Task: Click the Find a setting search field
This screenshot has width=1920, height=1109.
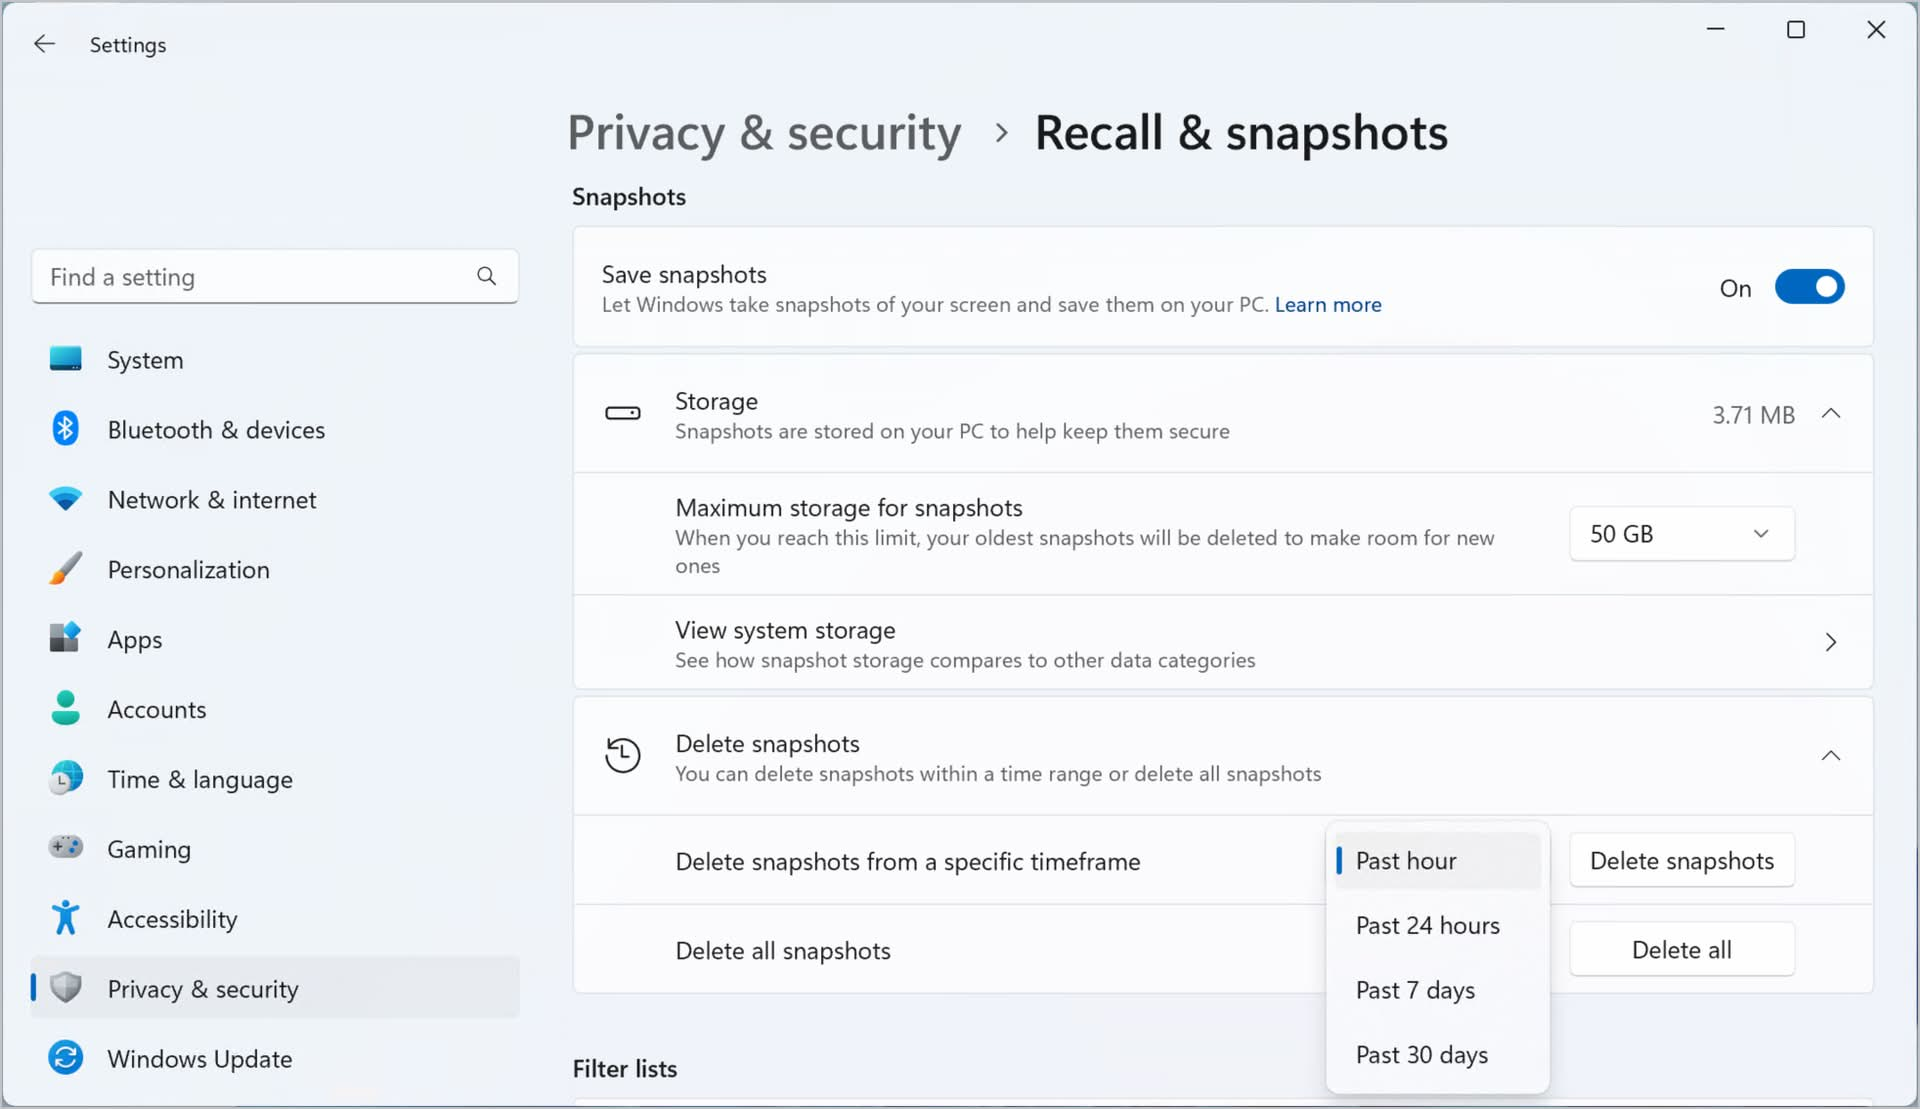Action: pyautogui.click(x=273, y=276)
